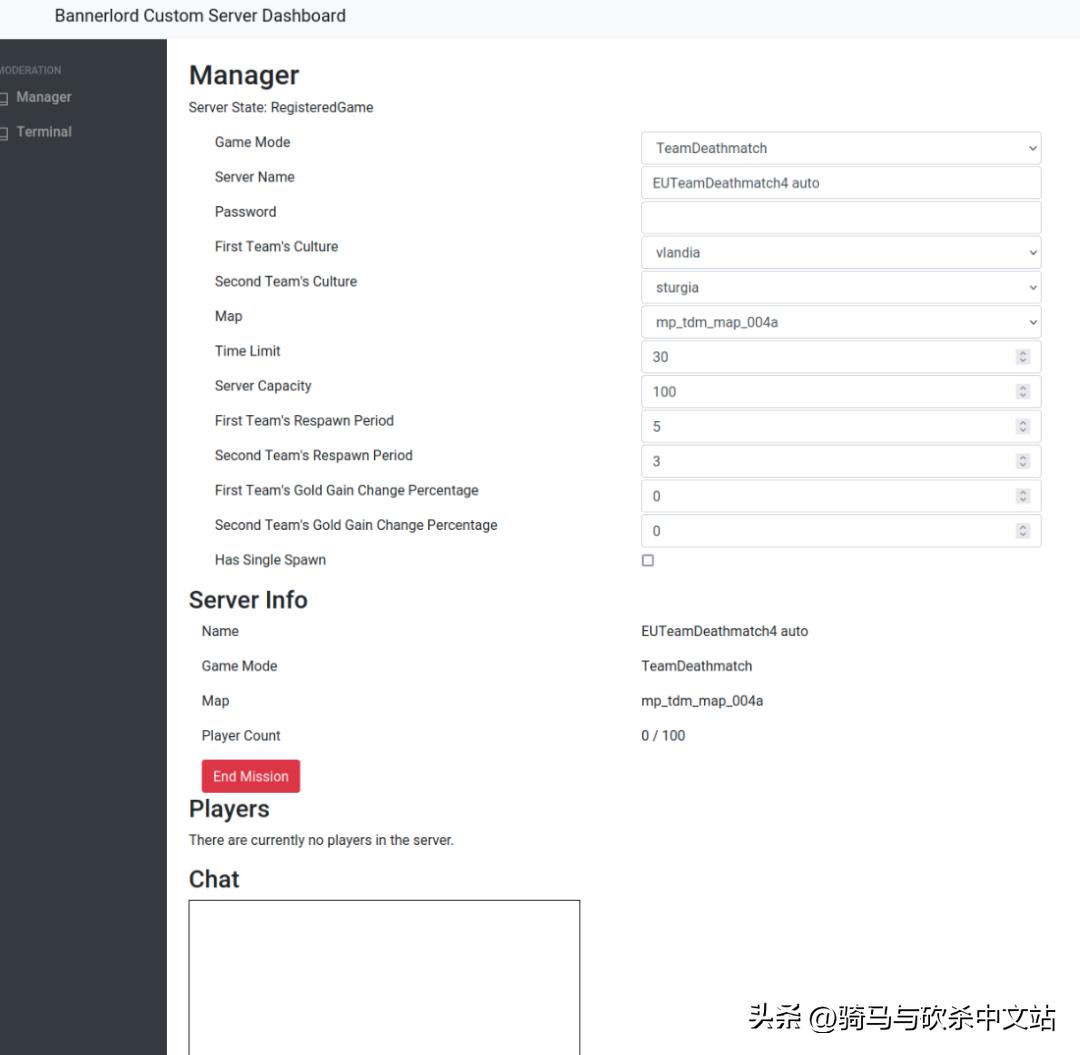Adjust Second Team's Respawn Period spinner
Screen dimensions: 1080x1055
[1023, 461]
